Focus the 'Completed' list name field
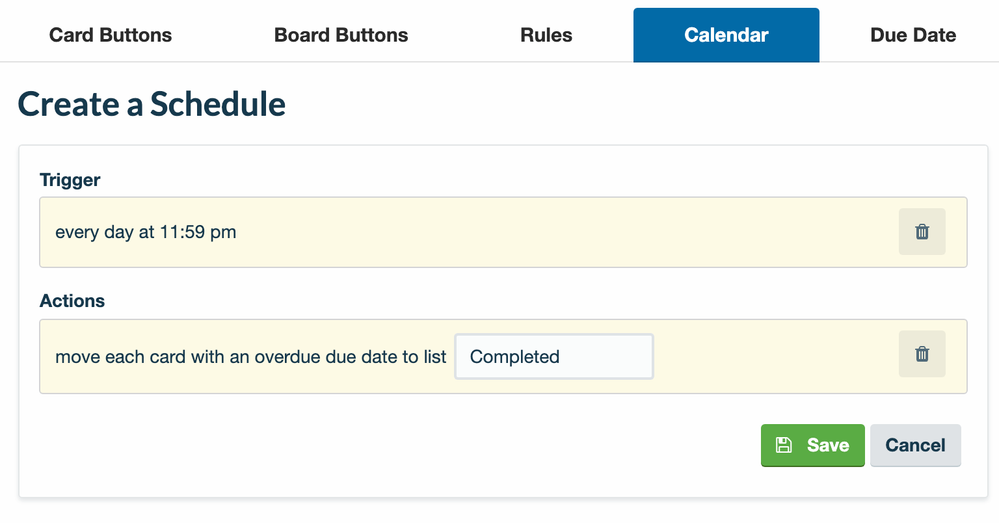The width and height of the screenshot is (999, 523). pos(554,357)
